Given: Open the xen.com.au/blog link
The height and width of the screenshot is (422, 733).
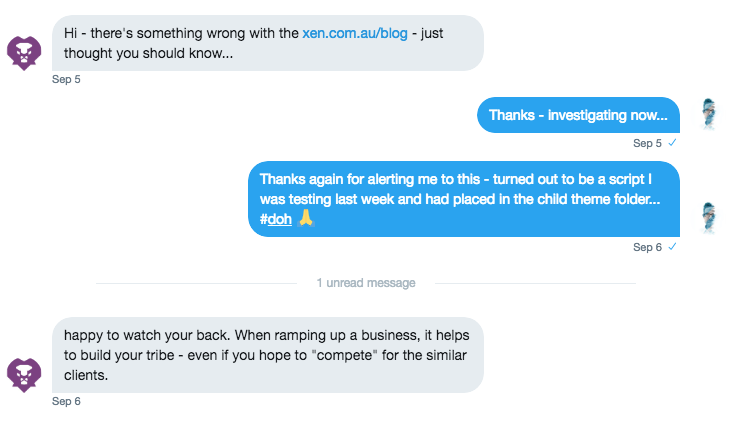Looking at the screenshot, I should coord(355,34).
